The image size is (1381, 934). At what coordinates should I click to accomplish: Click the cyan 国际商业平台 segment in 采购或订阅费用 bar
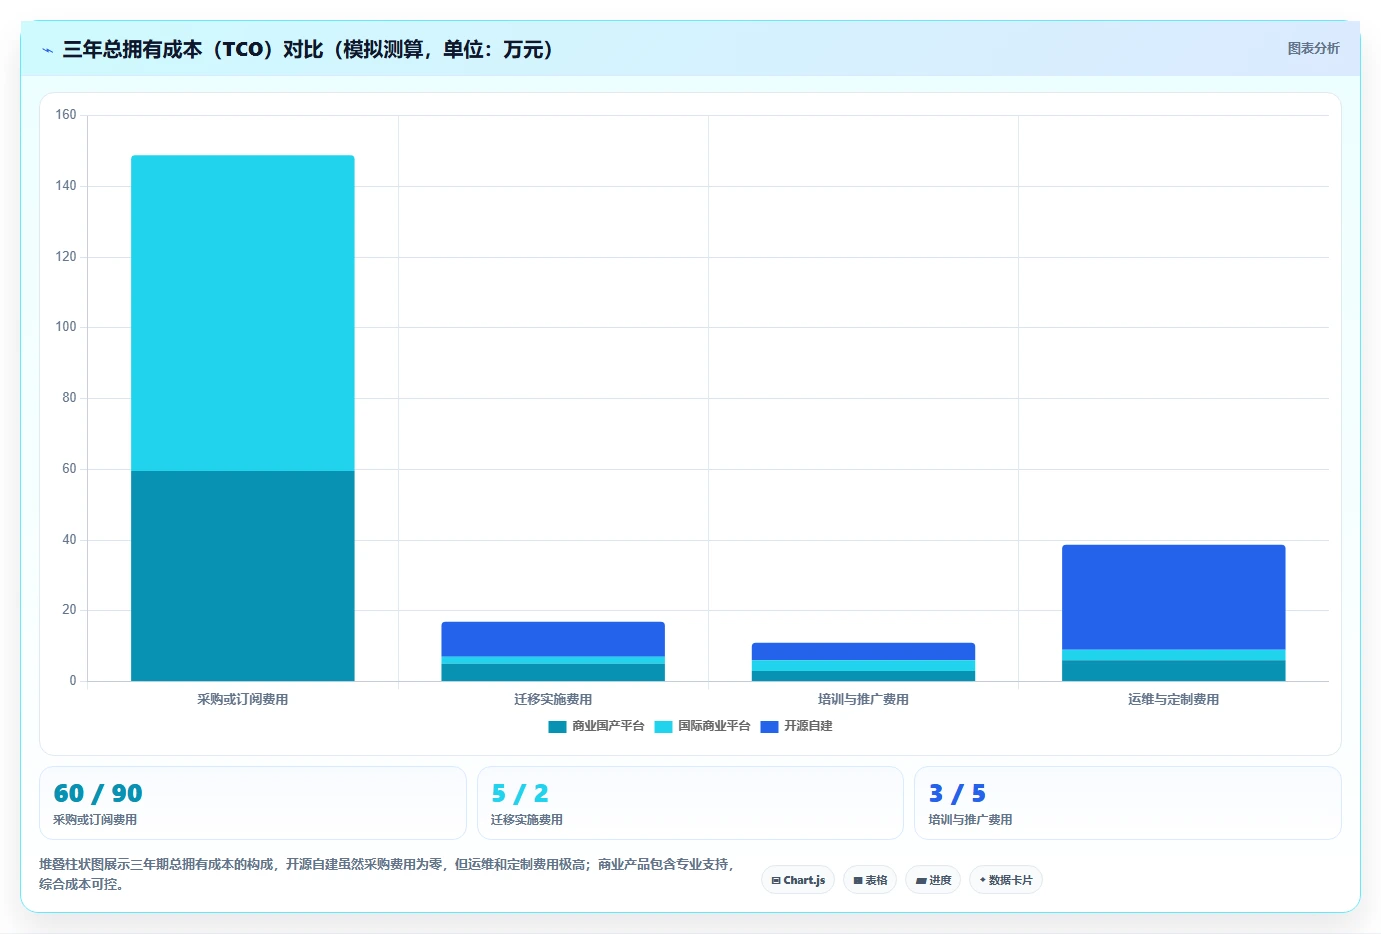click(x=243, y=313)
